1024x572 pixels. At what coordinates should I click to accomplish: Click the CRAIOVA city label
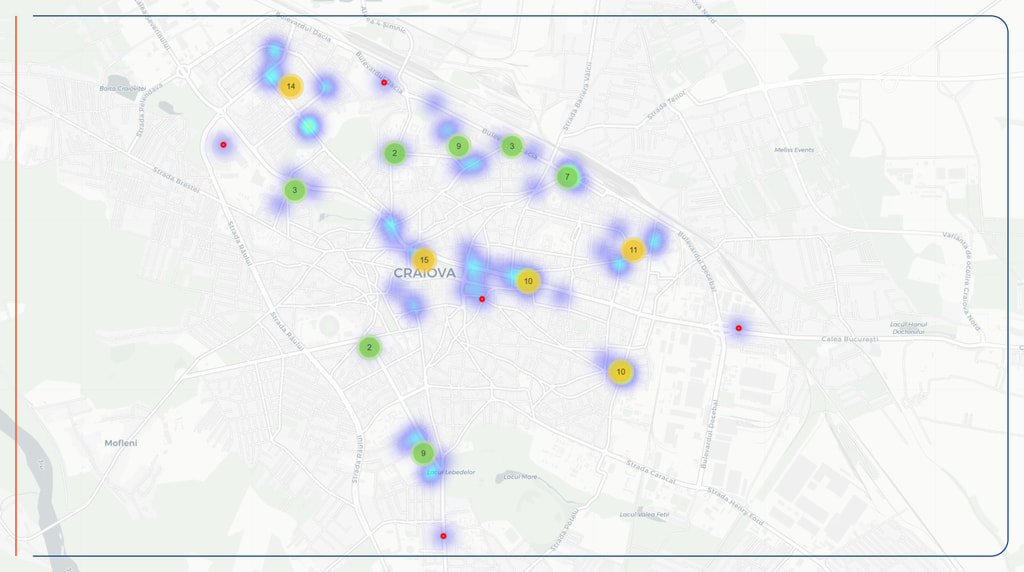(424, 274)
